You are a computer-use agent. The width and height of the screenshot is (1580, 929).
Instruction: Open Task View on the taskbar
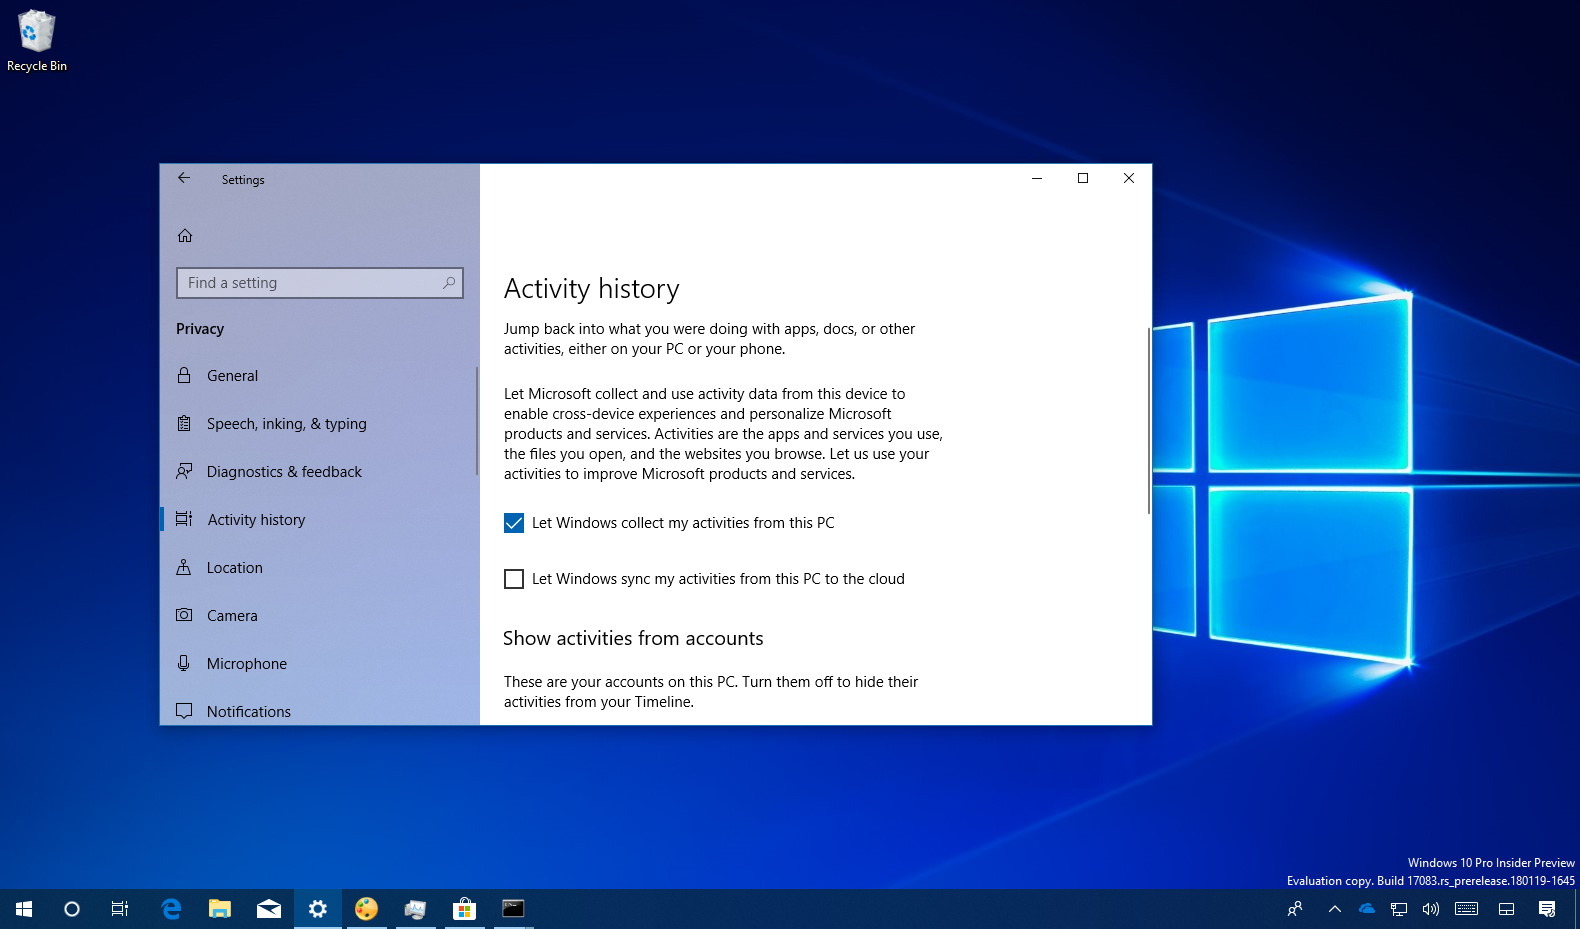coord(120,909)
